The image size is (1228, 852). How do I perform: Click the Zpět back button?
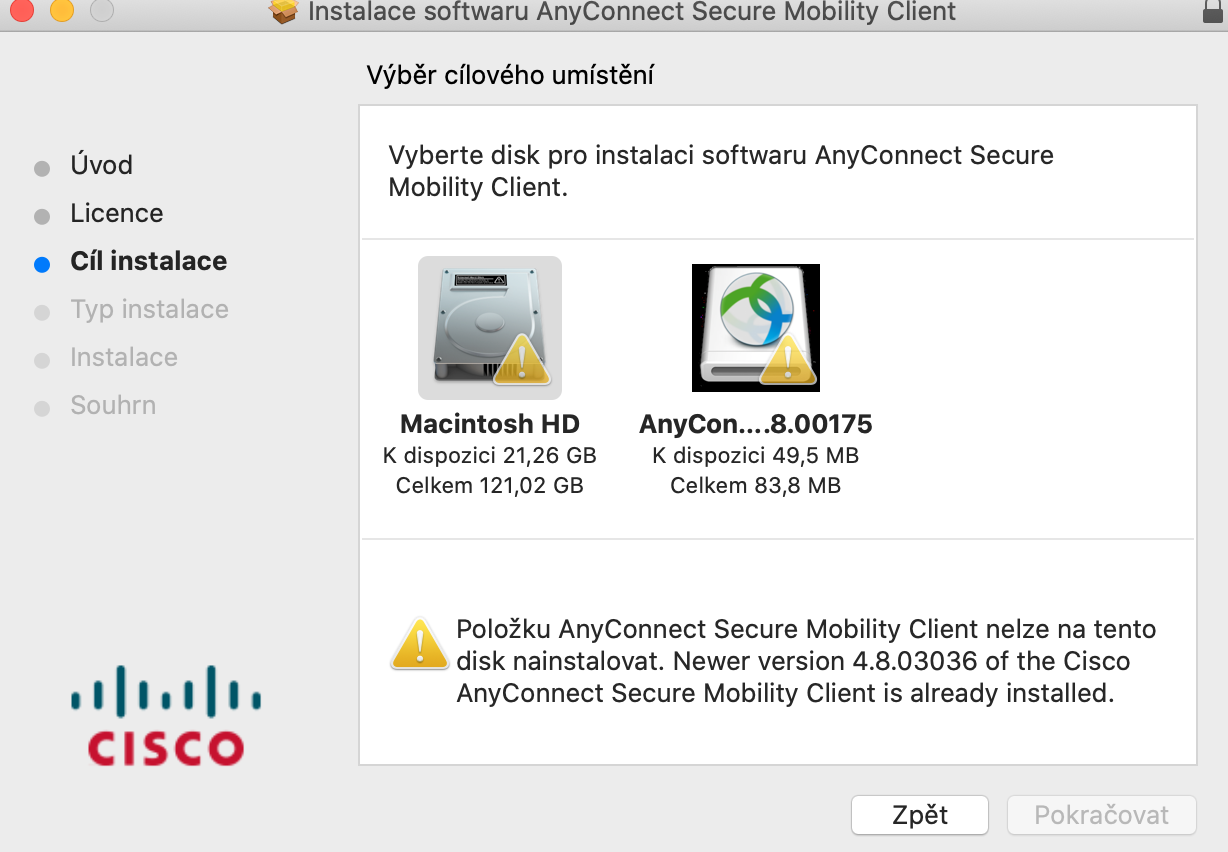pos(920,815)
